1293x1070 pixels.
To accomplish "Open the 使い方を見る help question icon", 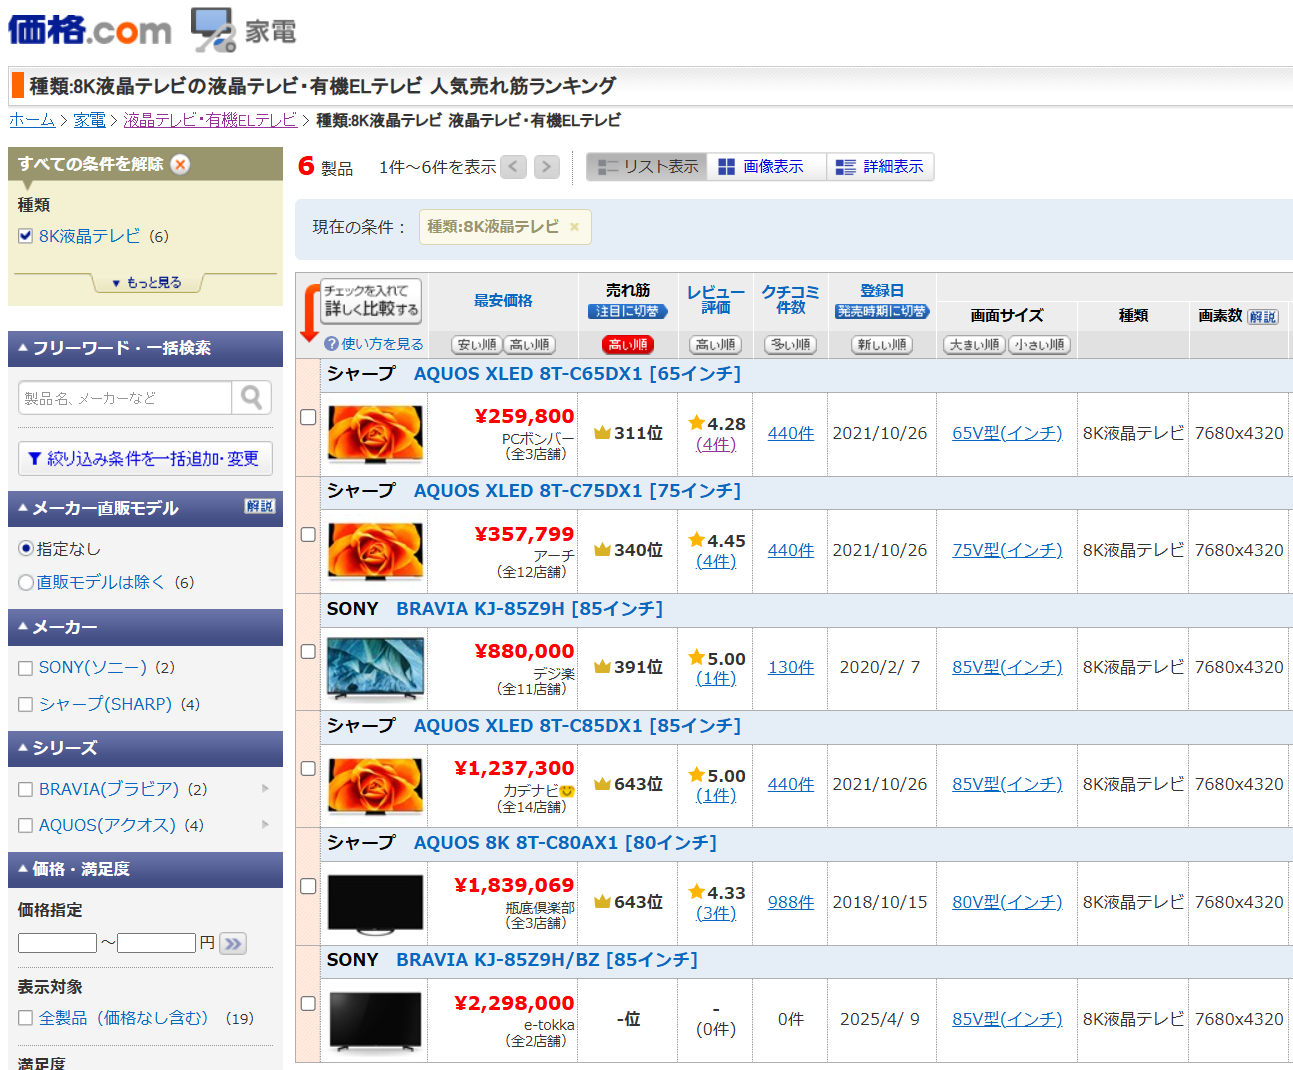I will pyautogui.click(x=331, y=344).
